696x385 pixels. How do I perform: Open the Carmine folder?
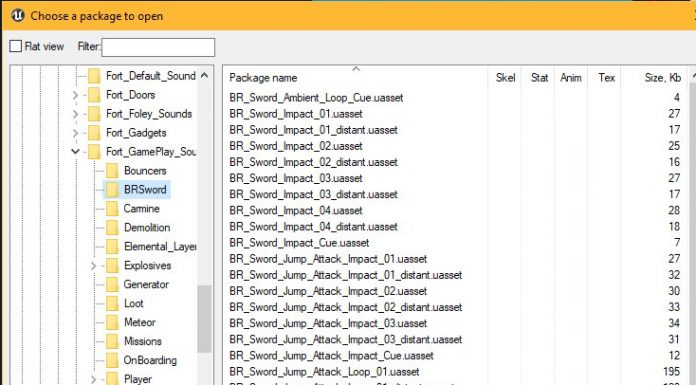(142, 209)
